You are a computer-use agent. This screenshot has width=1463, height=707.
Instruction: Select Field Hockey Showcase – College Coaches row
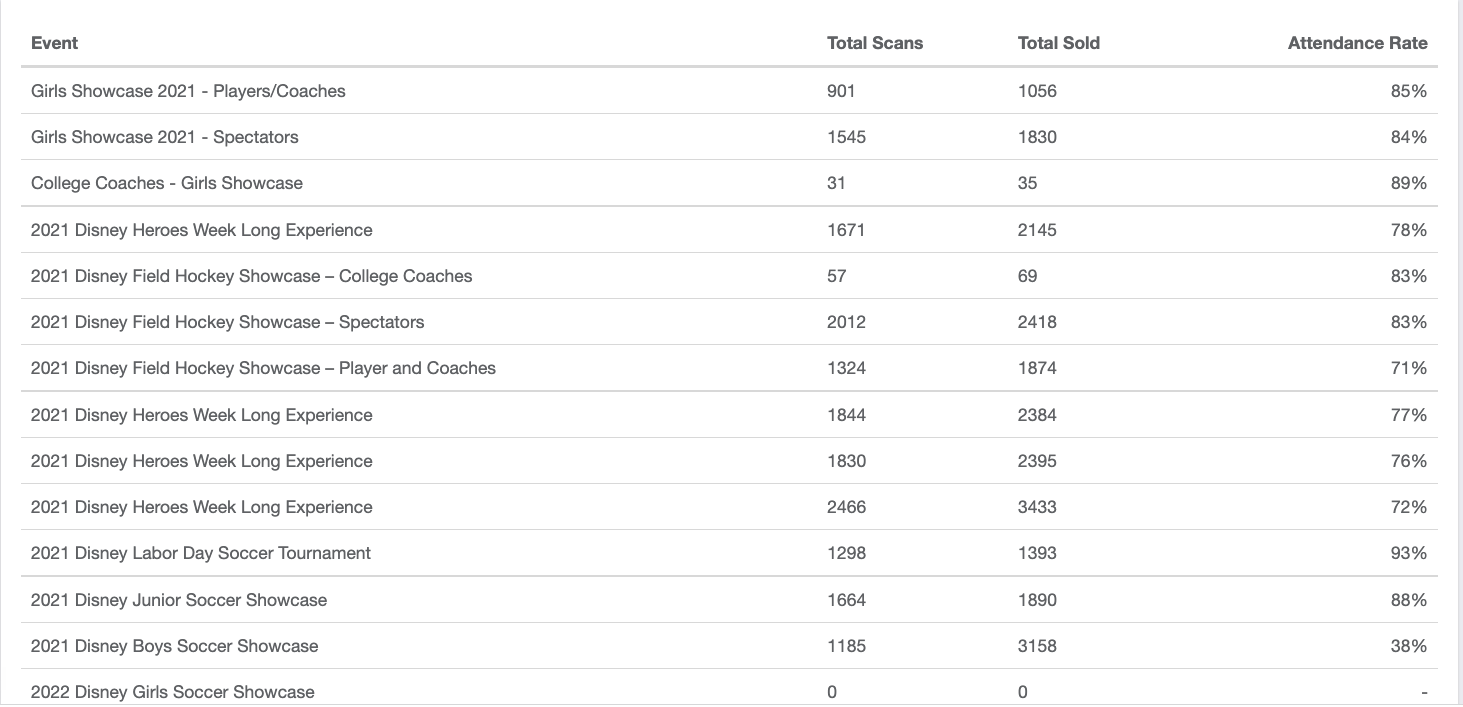pos(729,276)
